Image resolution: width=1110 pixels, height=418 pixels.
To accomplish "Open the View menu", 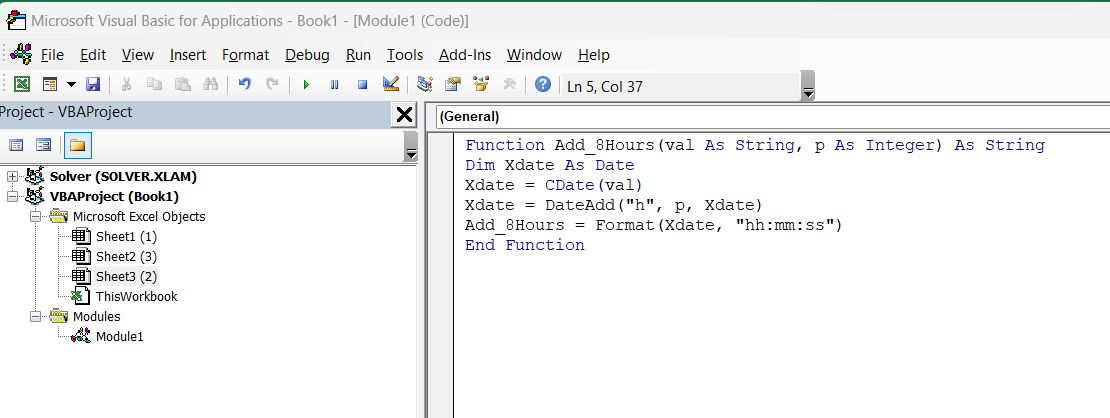I will point(137,55).
